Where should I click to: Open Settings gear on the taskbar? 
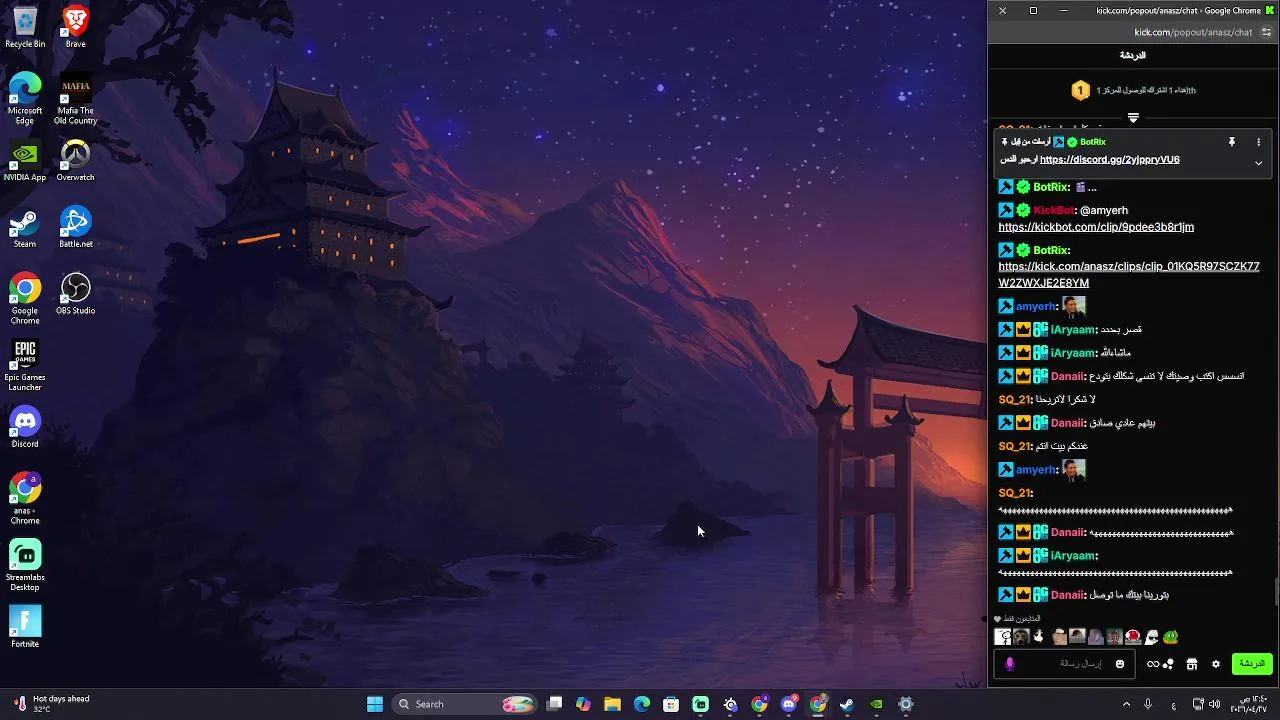[906, 704]
